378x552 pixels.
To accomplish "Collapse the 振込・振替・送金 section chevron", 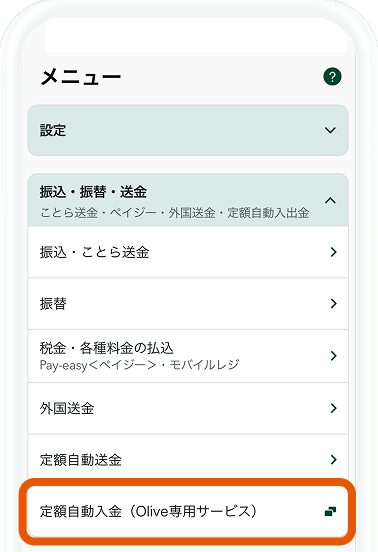I will coord(330,200).
